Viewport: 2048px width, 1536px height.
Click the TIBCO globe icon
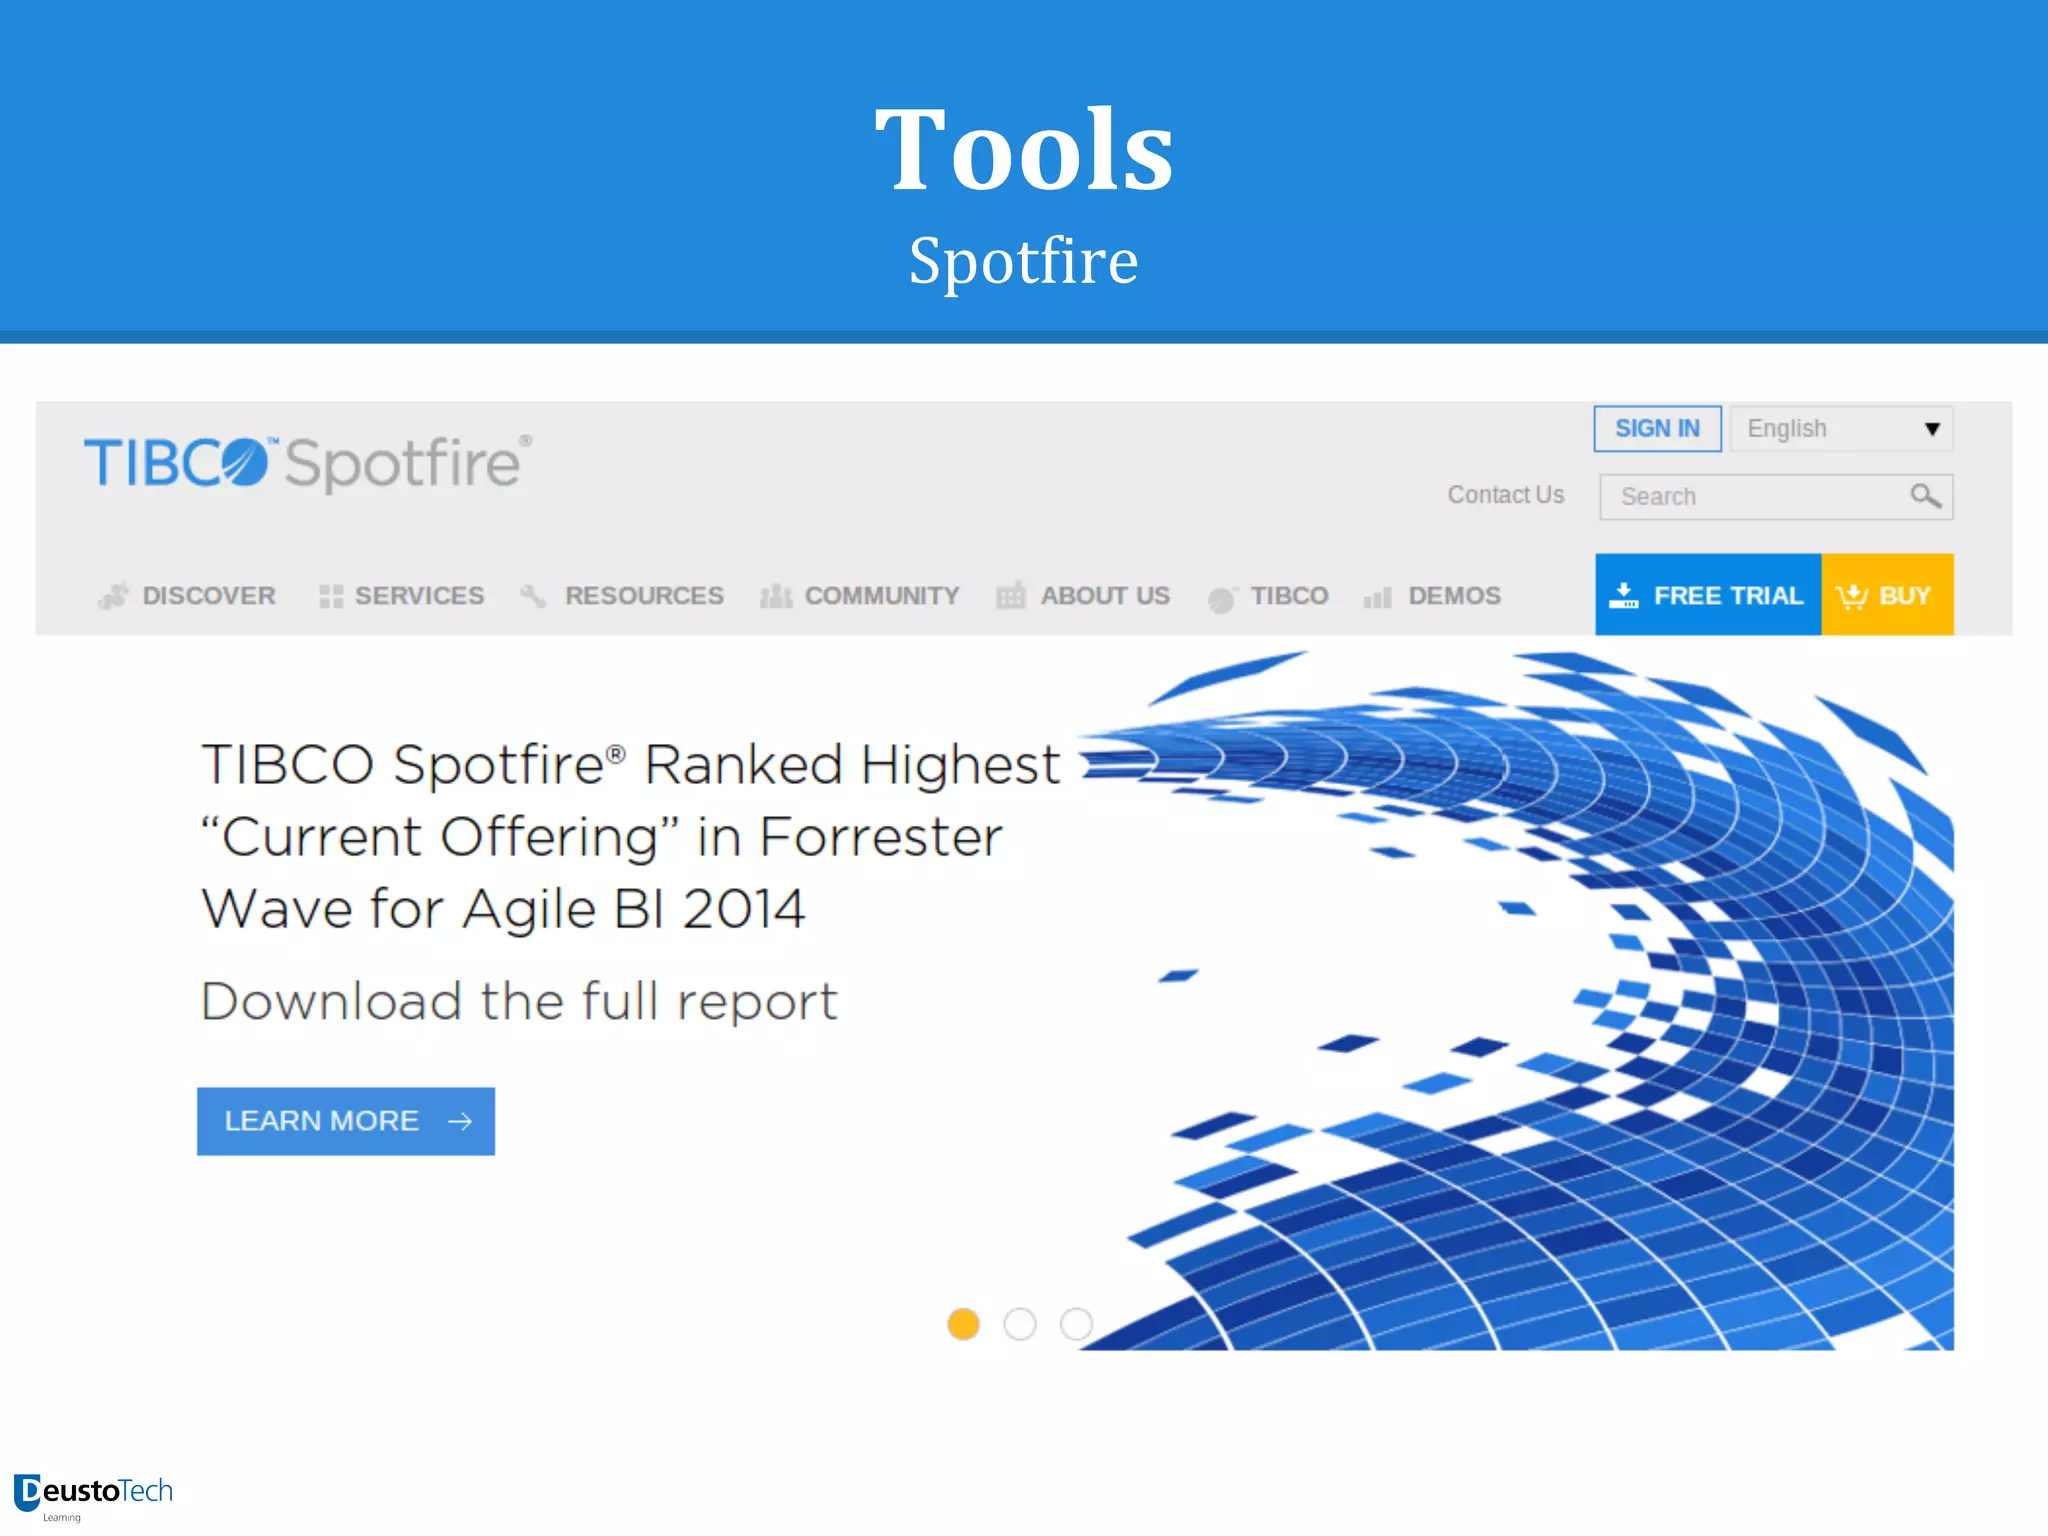pos(1222,598)
